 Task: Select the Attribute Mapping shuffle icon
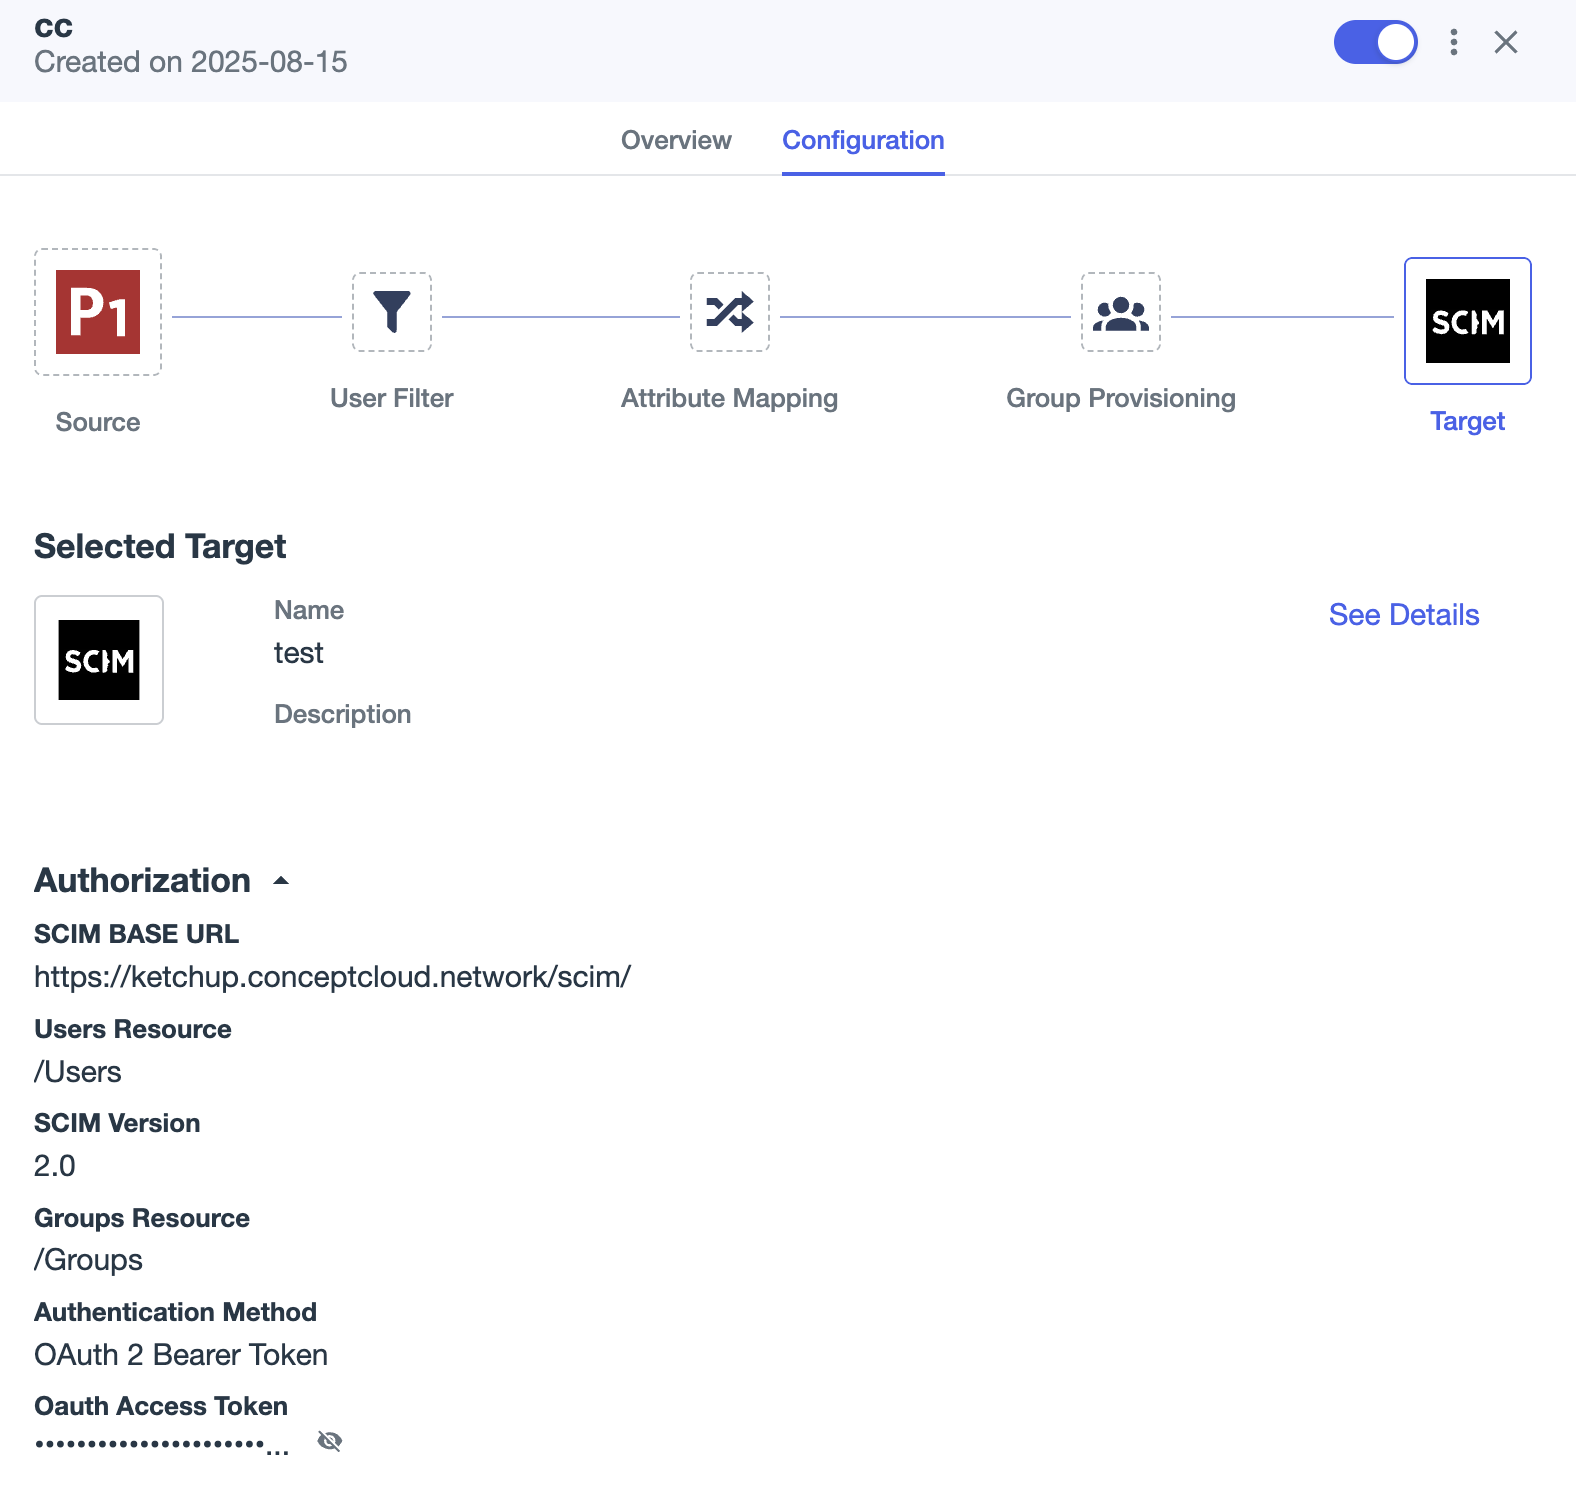click(730, 312)
